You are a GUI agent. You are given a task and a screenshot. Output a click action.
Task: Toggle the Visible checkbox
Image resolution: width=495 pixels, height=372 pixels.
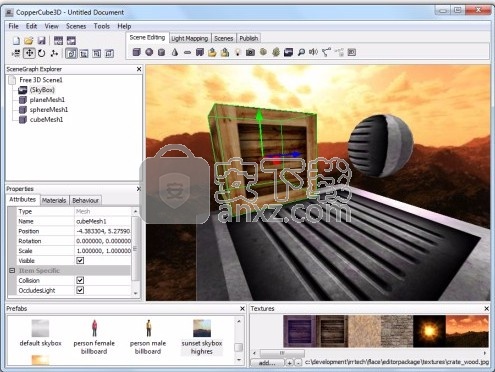pyautogui.click(x=80, y=260)
